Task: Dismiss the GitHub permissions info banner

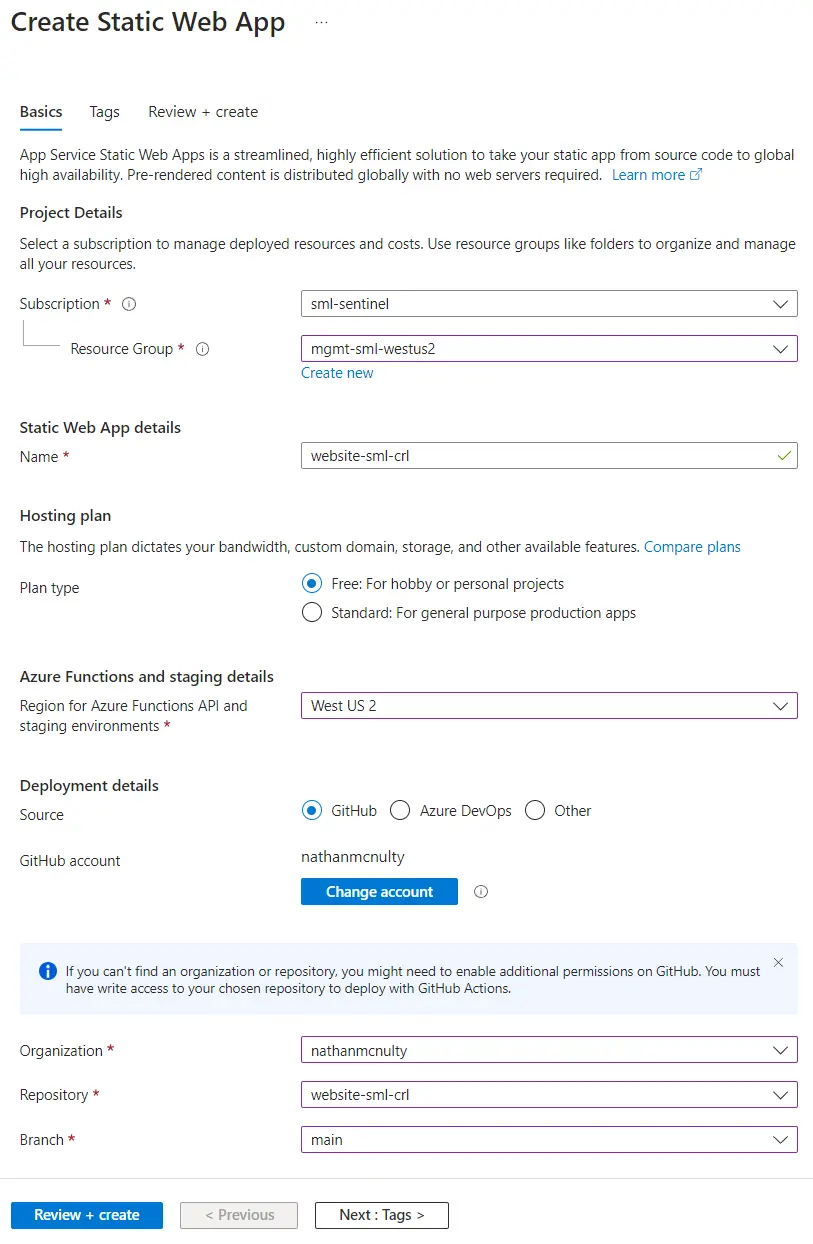Action: tap(779, 963)
